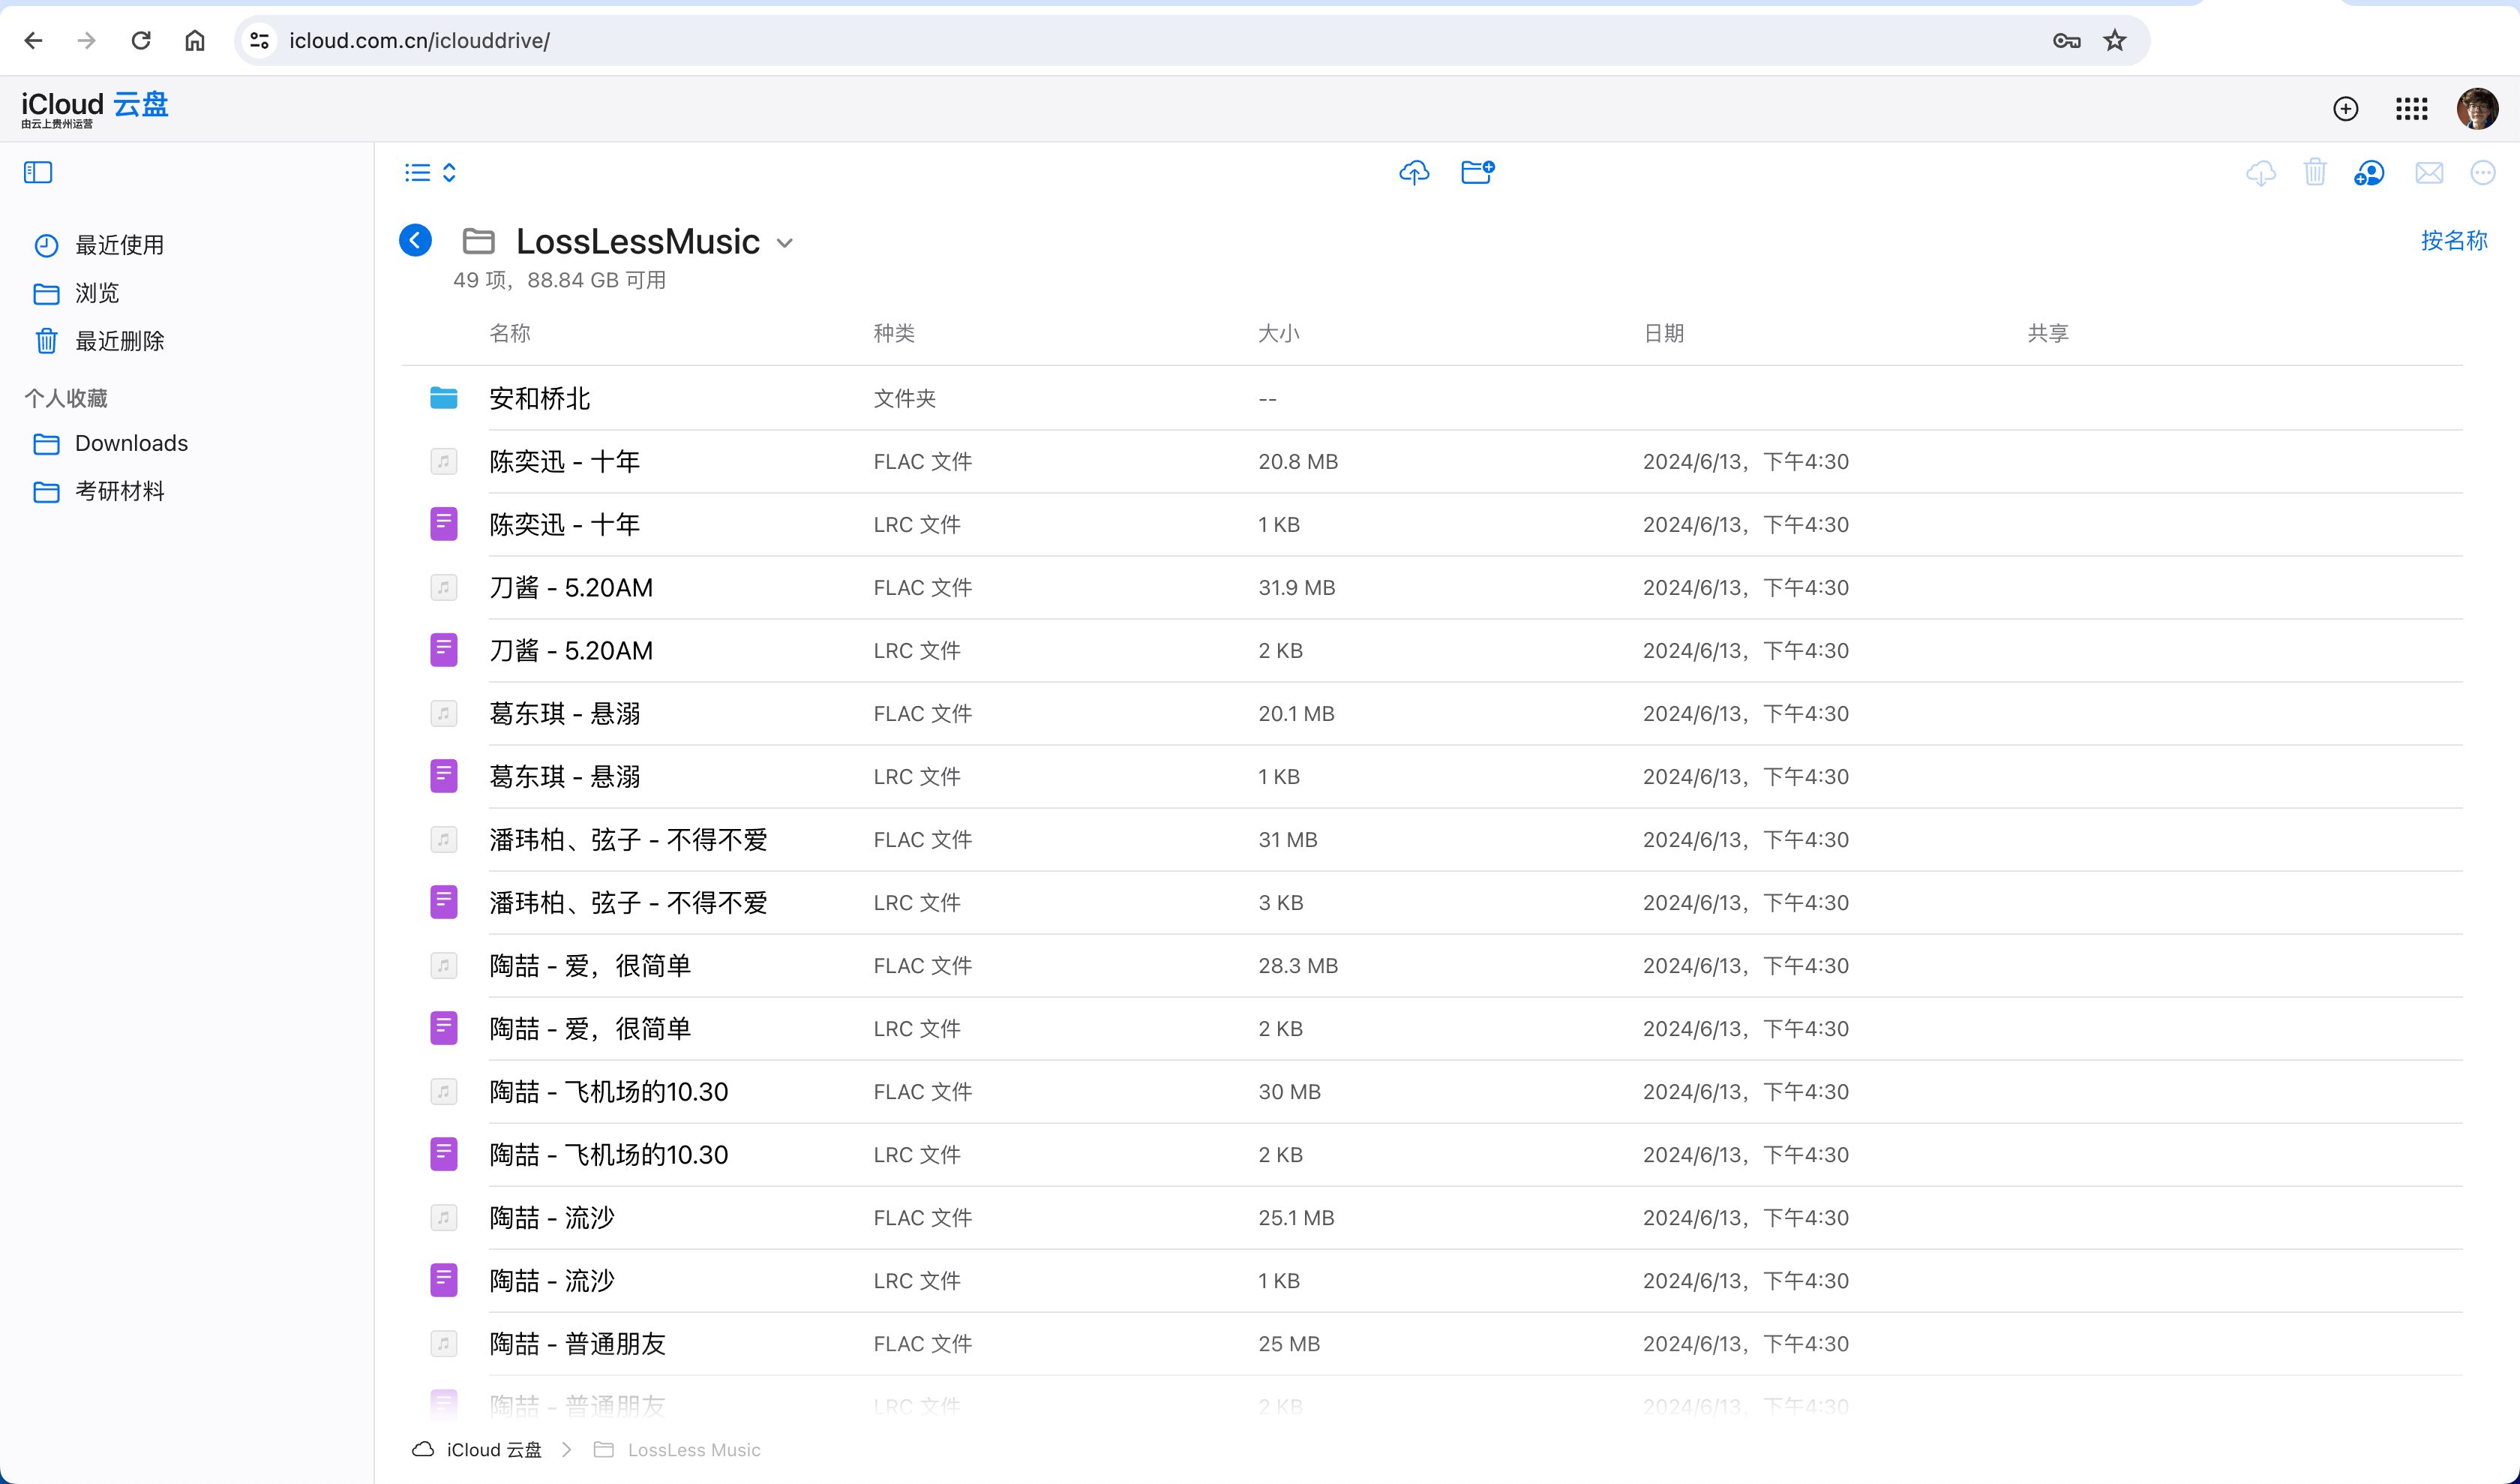Click LossLess Music breadcrumb at bottom

tap(677, 1450)
